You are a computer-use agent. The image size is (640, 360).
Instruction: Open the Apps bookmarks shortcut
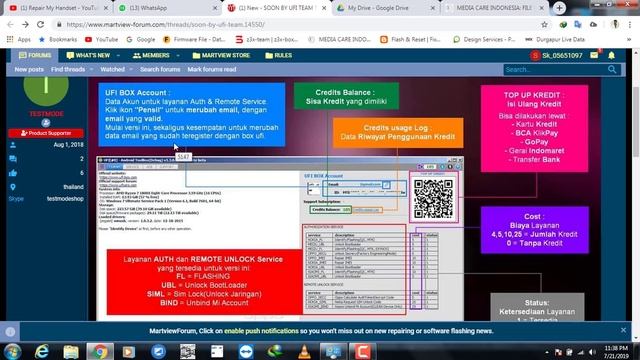click(19, 40)
